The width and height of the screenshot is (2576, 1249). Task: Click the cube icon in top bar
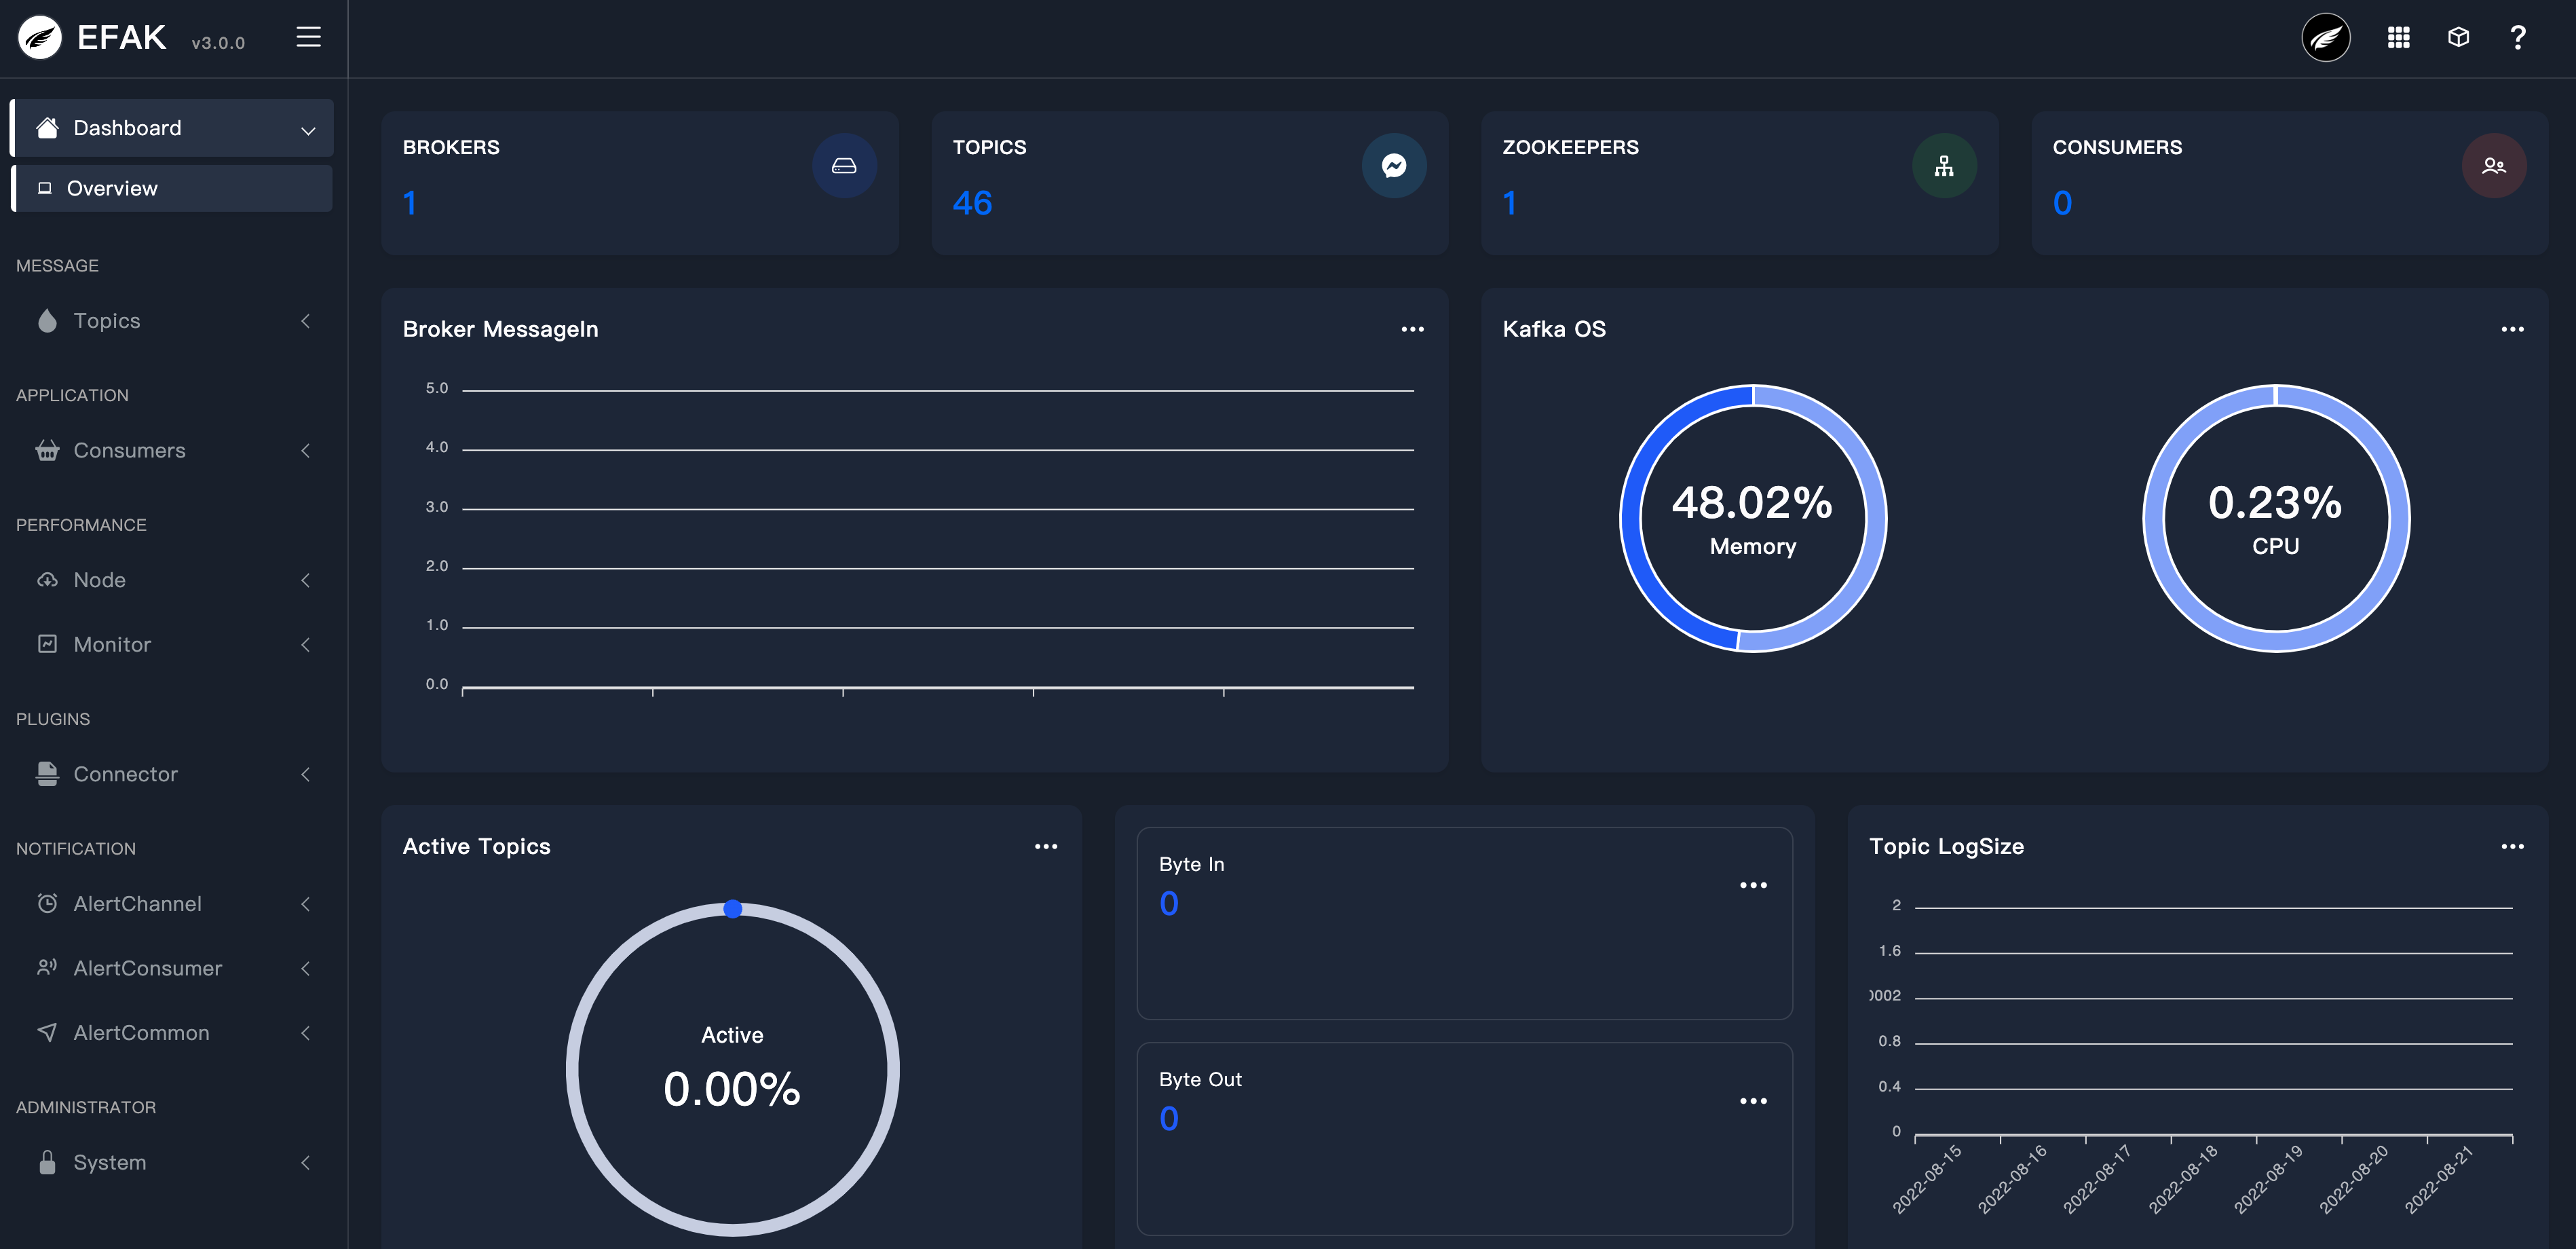click(2458, 38)
